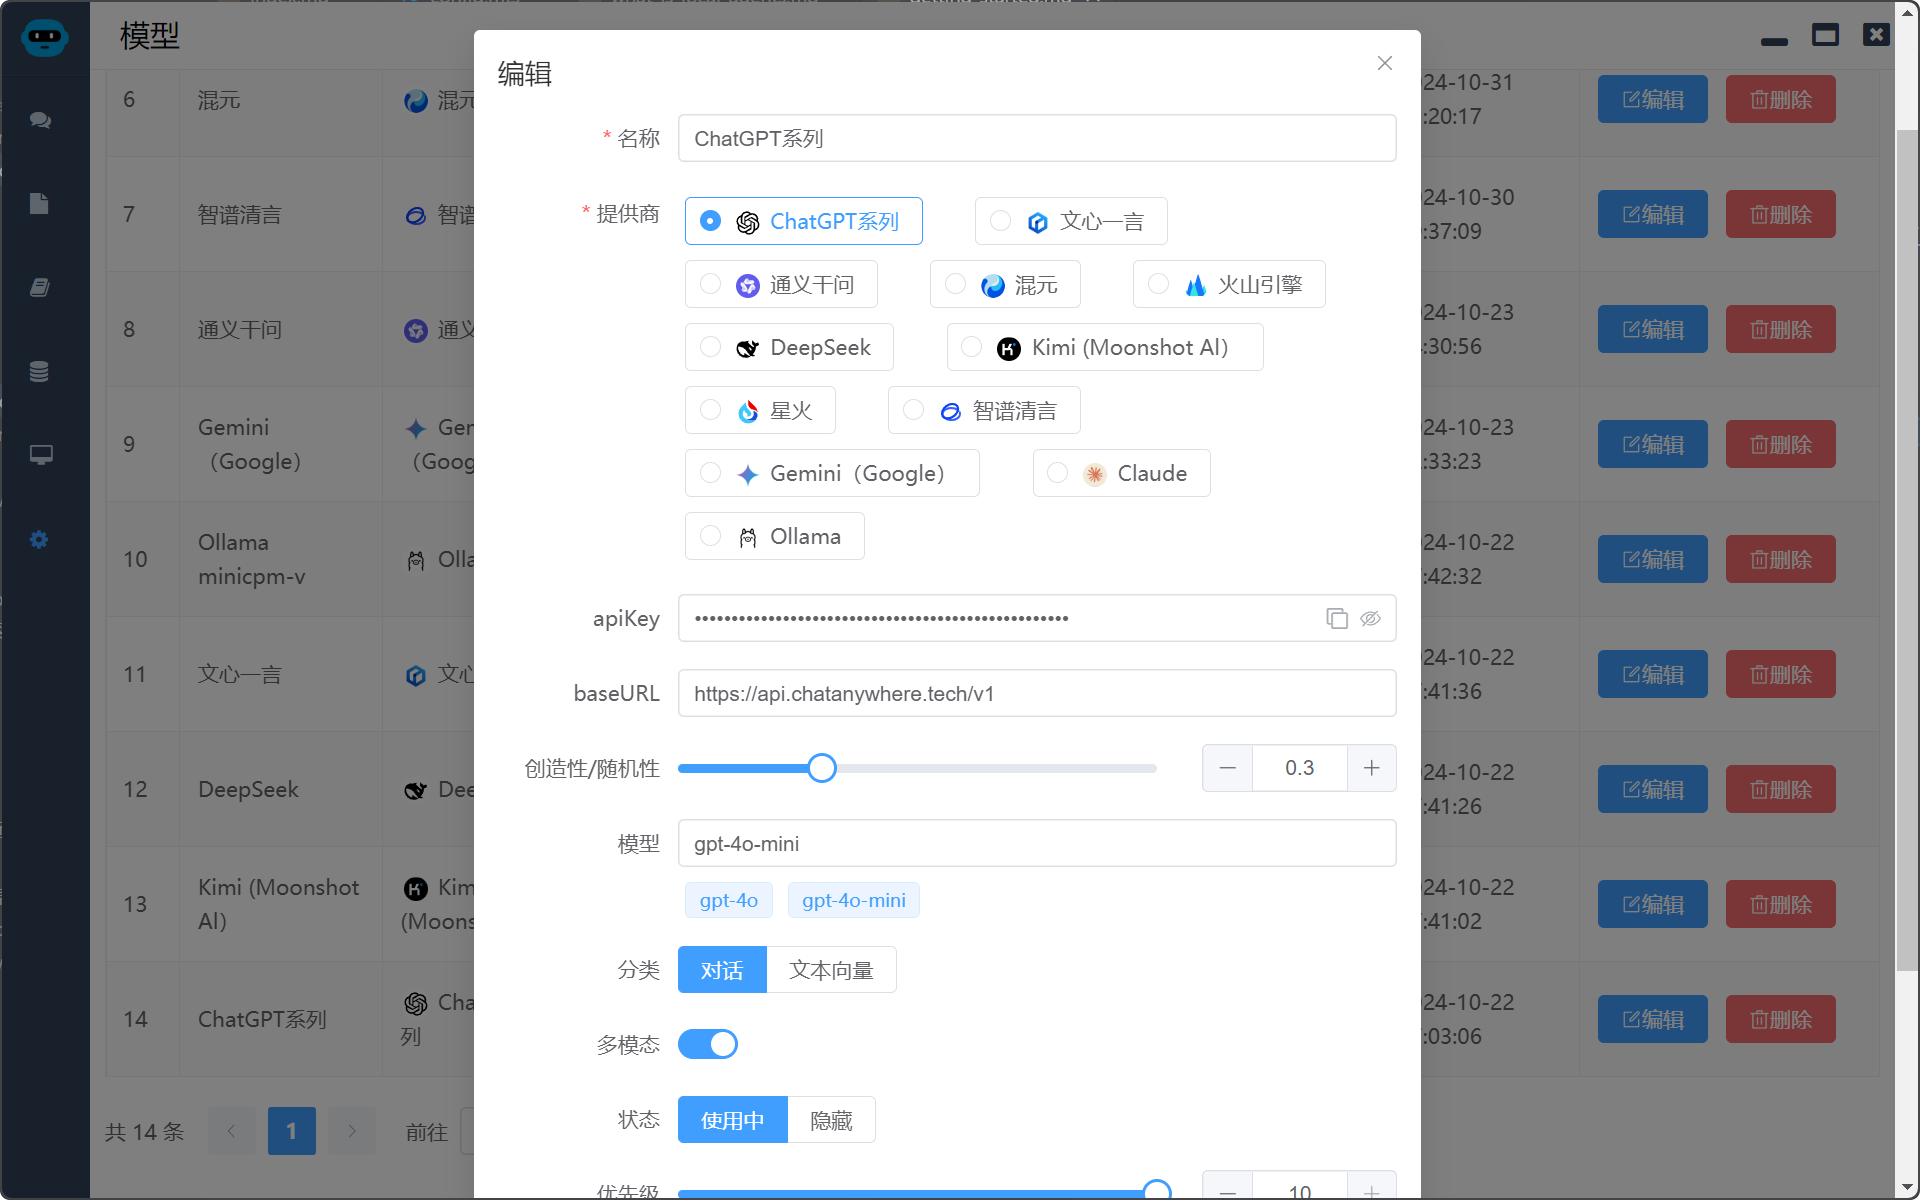
Task: Set status to 隐藏
Action: [831, 1120]
